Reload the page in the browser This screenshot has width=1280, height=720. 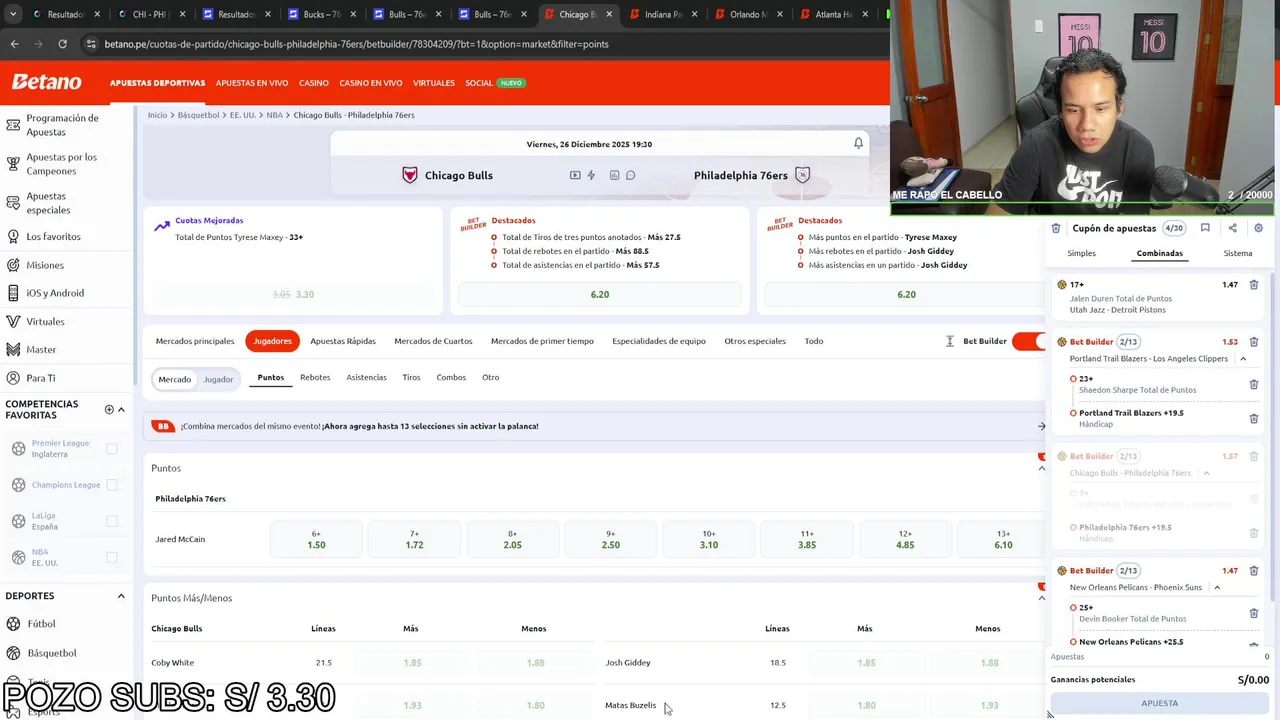pos(62,44)
